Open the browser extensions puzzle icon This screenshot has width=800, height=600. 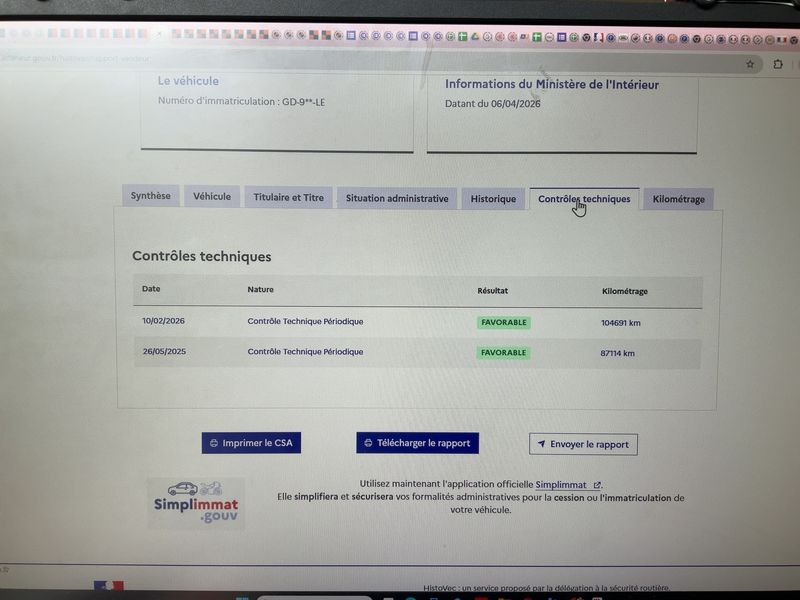pyautogui.click(x=778, y=64)
